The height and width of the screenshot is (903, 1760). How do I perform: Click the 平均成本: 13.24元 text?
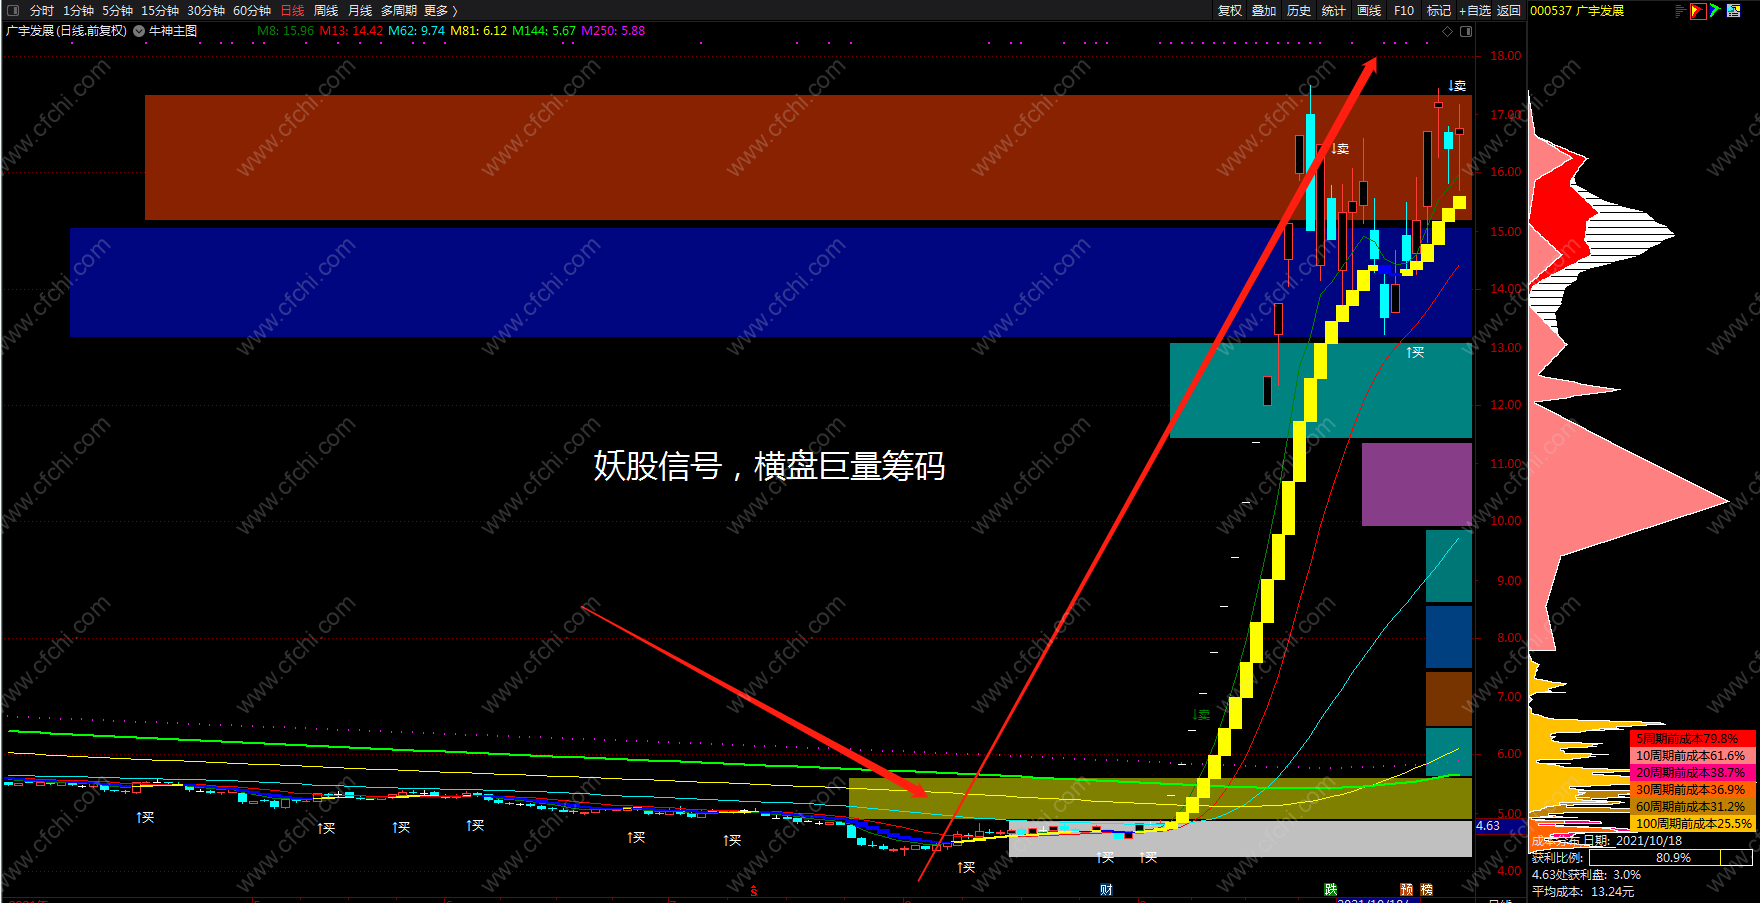pyautogui.click(x=1583, y=892)
